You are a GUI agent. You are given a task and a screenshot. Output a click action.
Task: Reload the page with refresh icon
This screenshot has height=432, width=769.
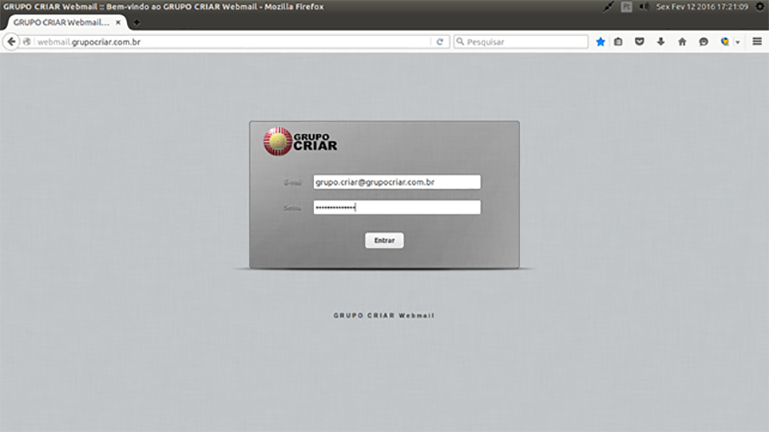coord(440,42)
